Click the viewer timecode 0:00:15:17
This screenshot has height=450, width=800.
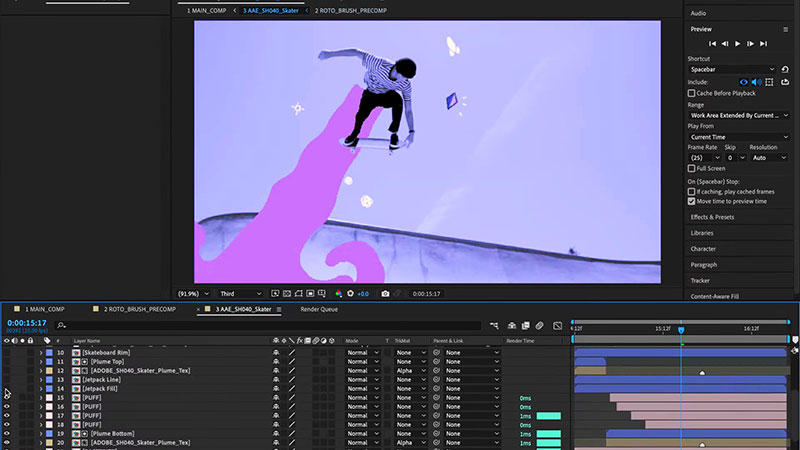[x=426, y=294]
